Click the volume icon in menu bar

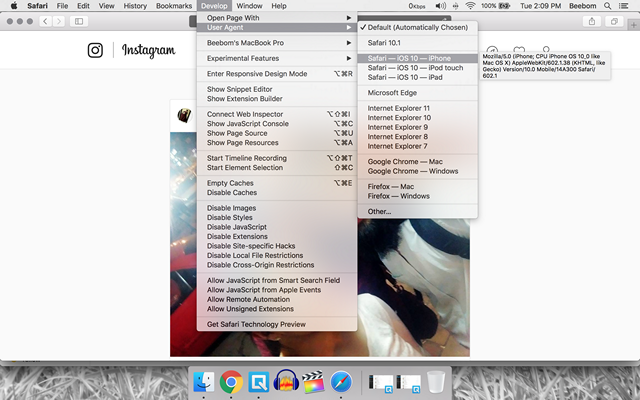click(440, 6)
